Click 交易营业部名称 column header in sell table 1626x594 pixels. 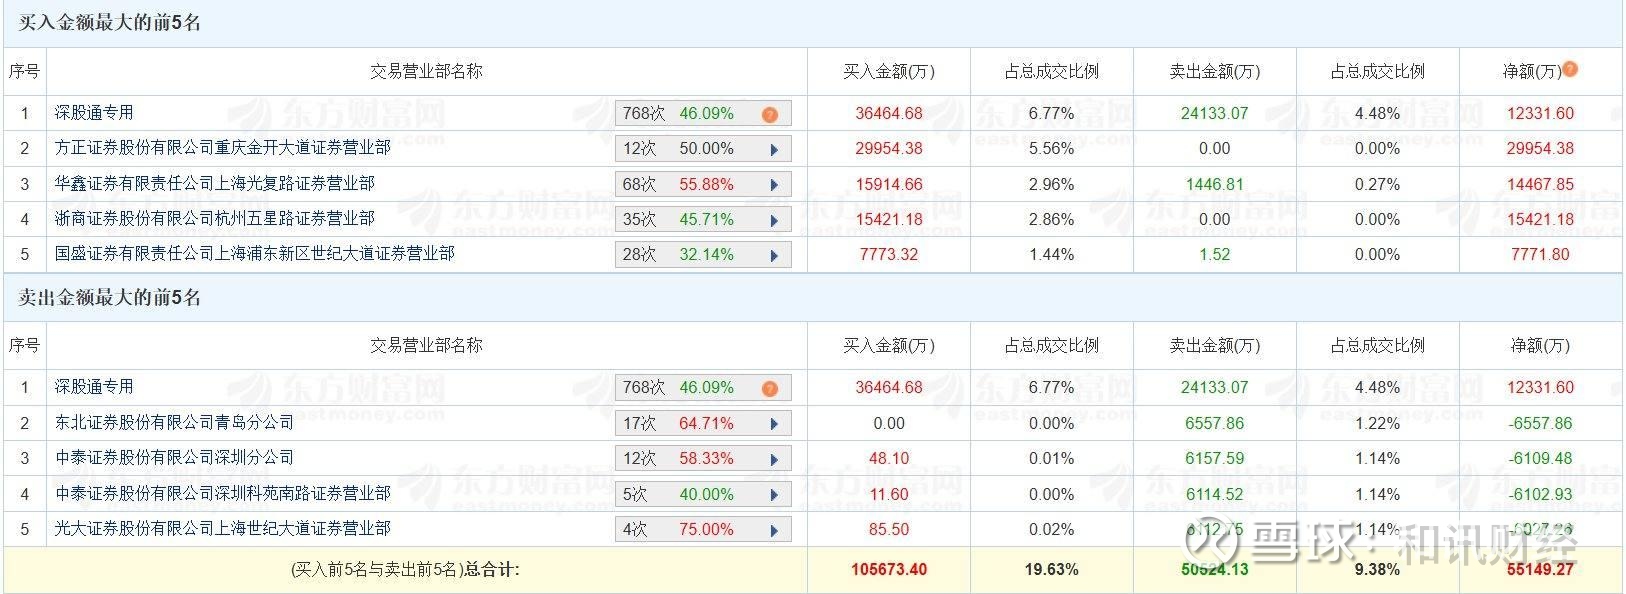(x=426, y=345)
